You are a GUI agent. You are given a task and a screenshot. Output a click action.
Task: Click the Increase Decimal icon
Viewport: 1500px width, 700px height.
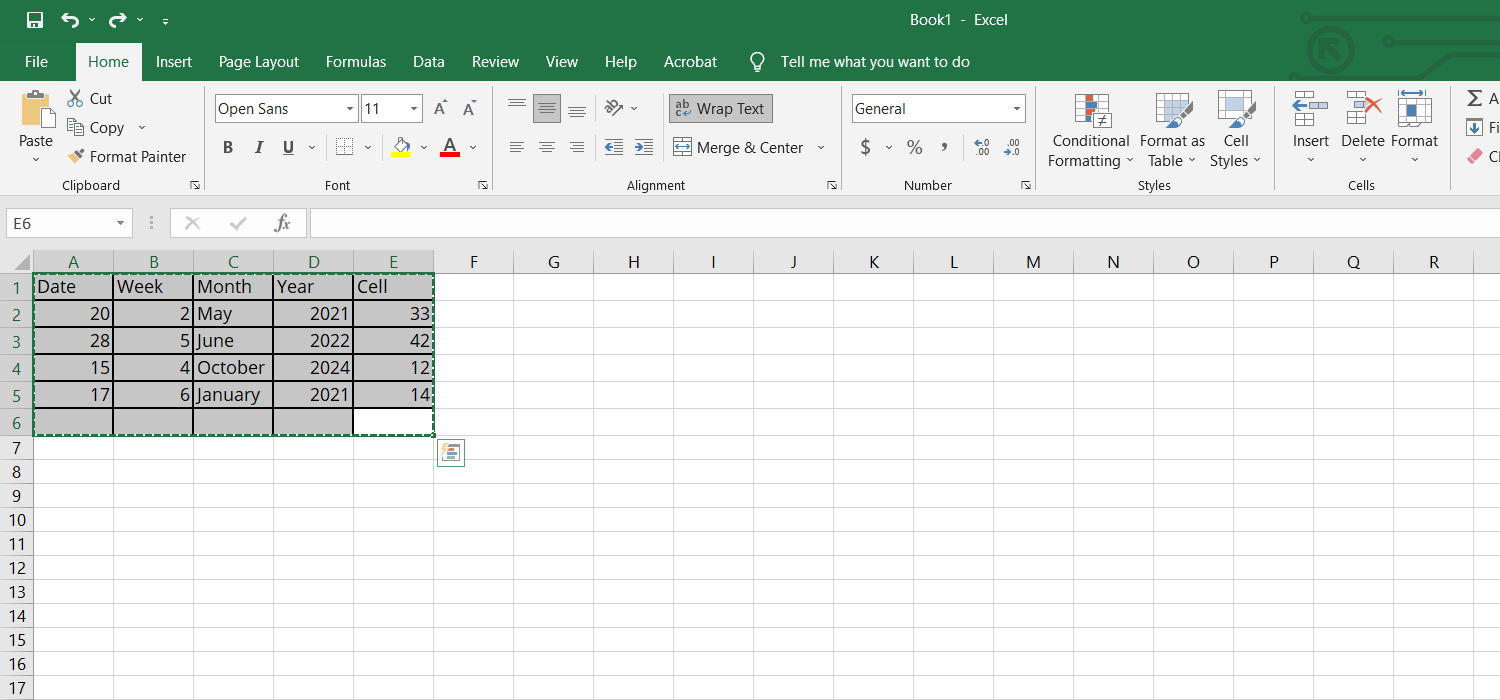[982, 147]
